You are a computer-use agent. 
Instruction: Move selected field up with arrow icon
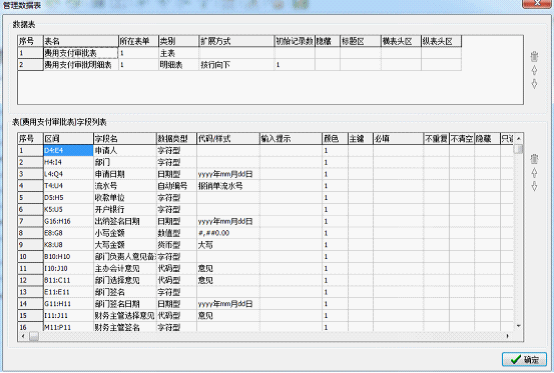[x=534, y=172]
